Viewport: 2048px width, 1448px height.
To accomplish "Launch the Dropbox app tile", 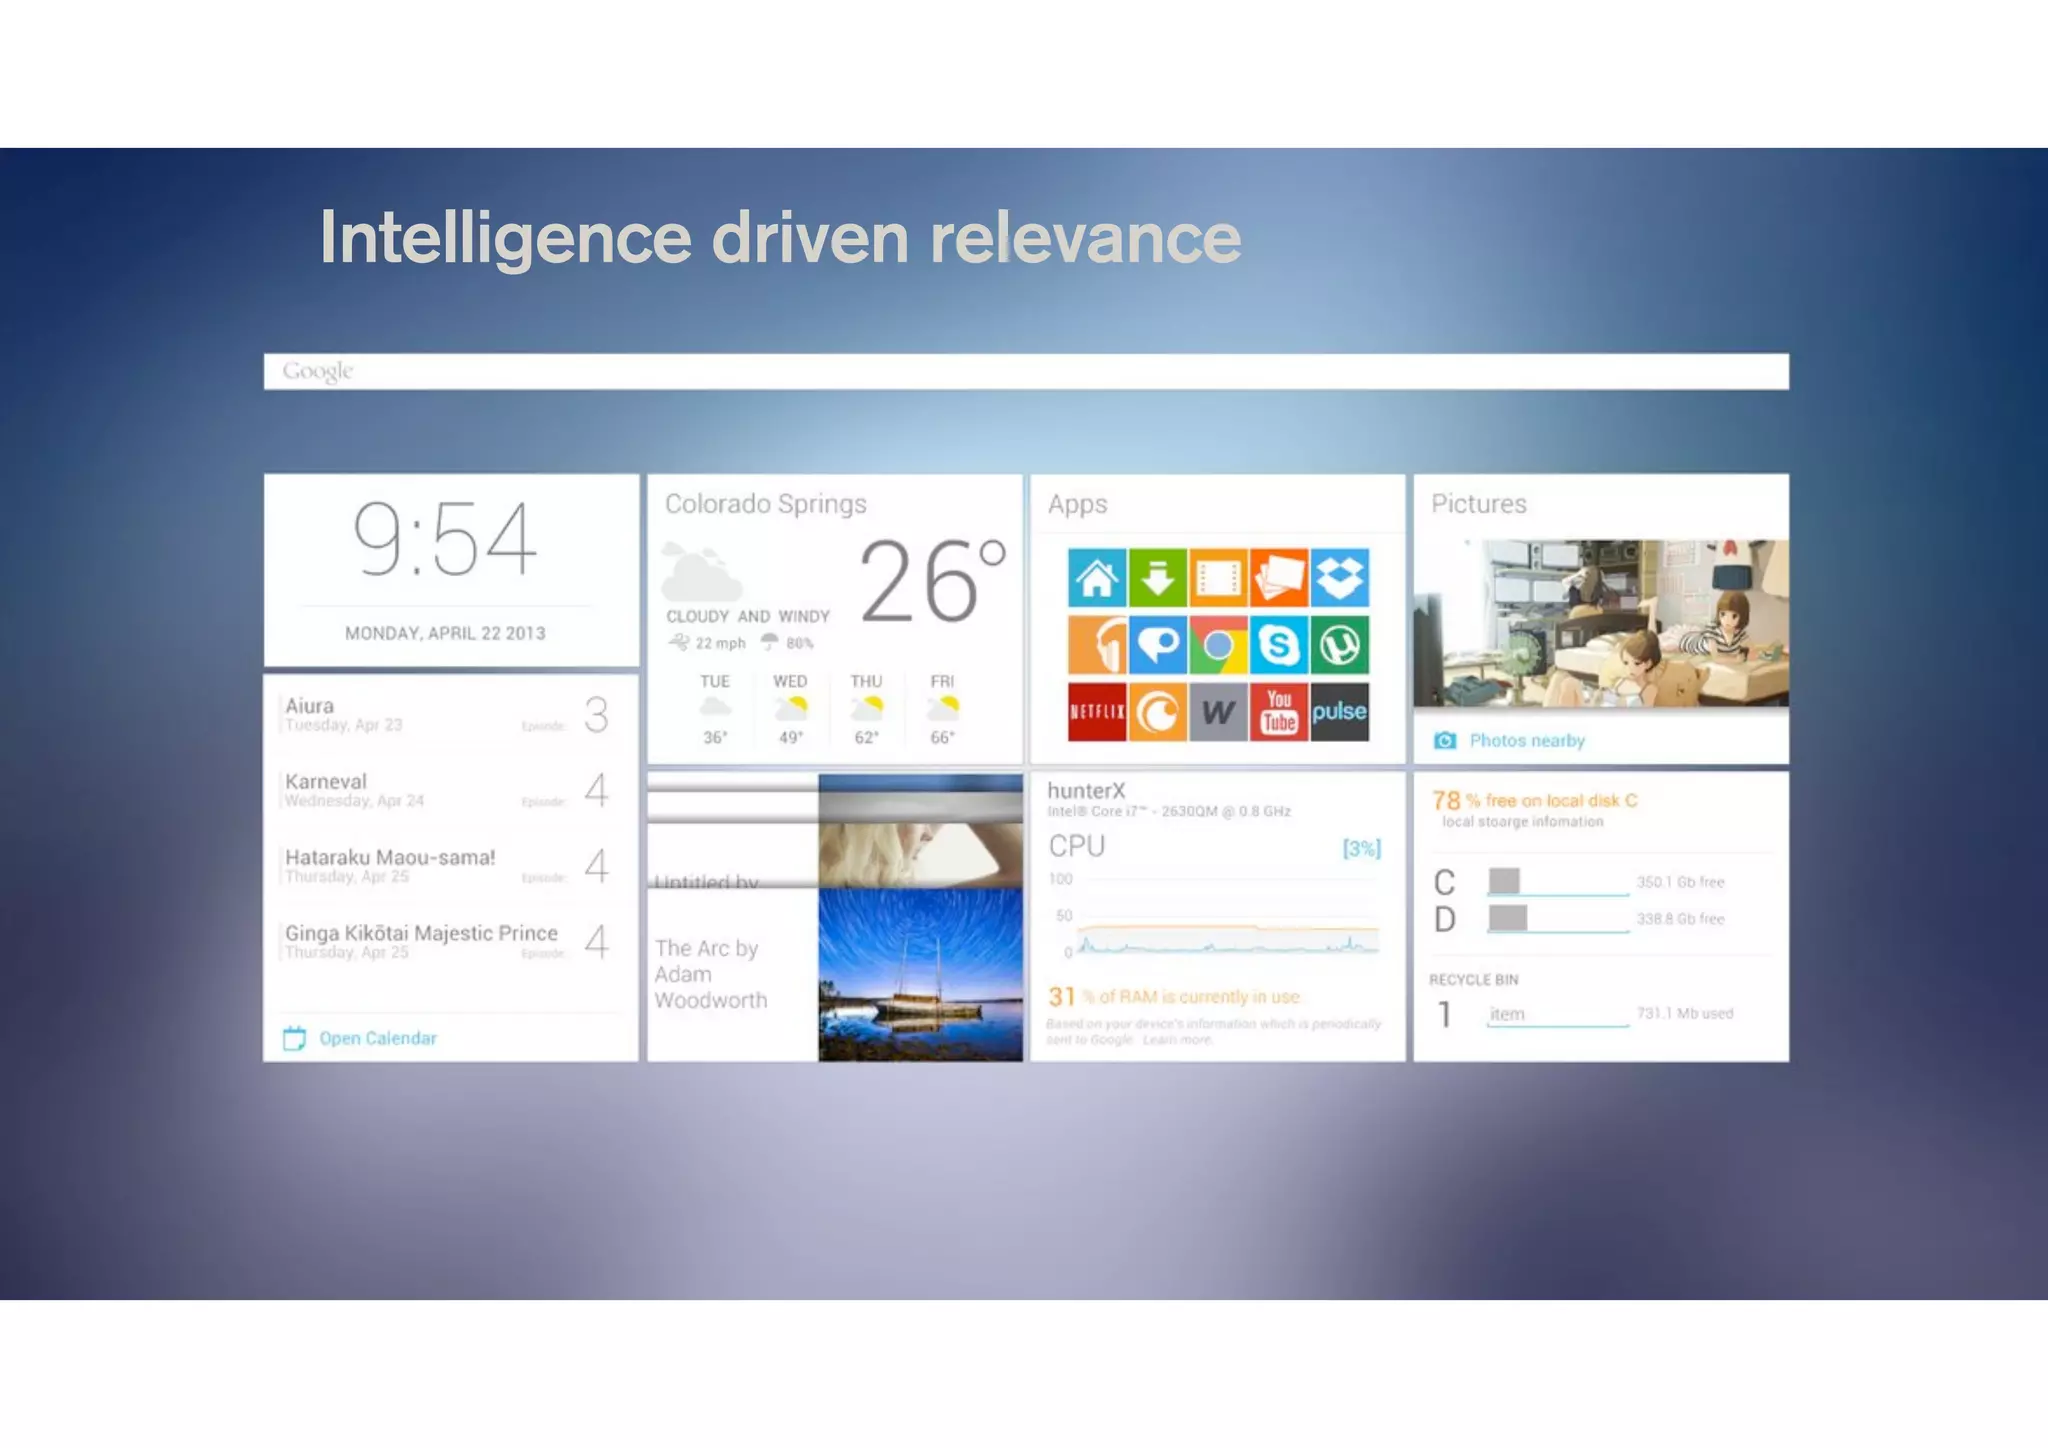I will [1339, 577].
